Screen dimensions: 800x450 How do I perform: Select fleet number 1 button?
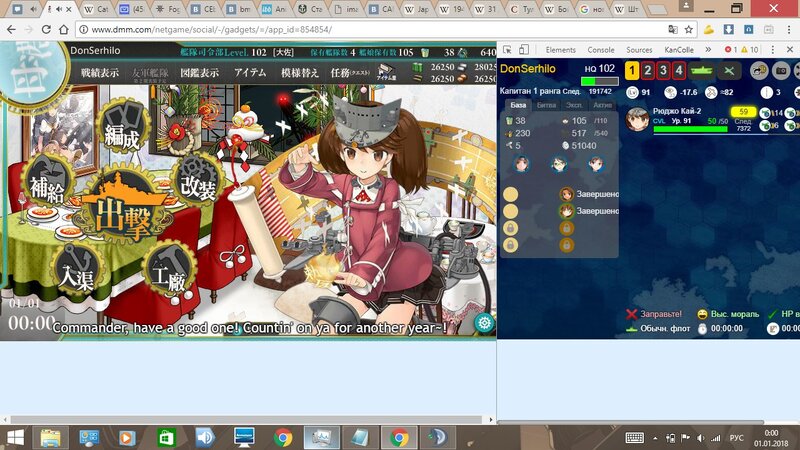tap(632, 70)
